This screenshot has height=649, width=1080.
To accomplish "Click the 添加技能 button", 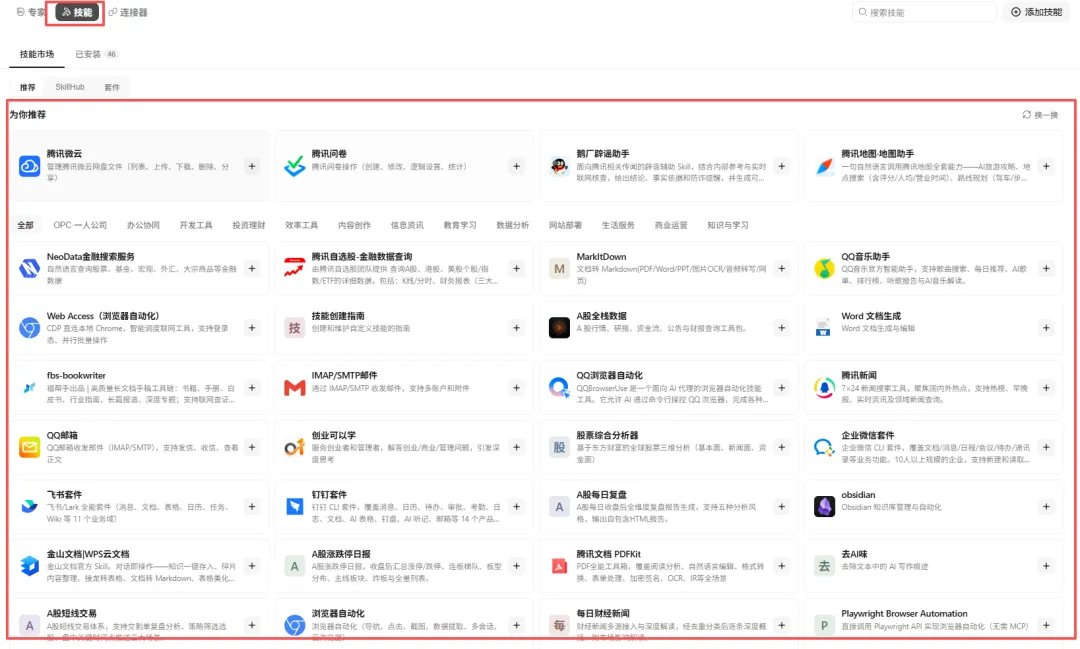I will pos(1037,12).
